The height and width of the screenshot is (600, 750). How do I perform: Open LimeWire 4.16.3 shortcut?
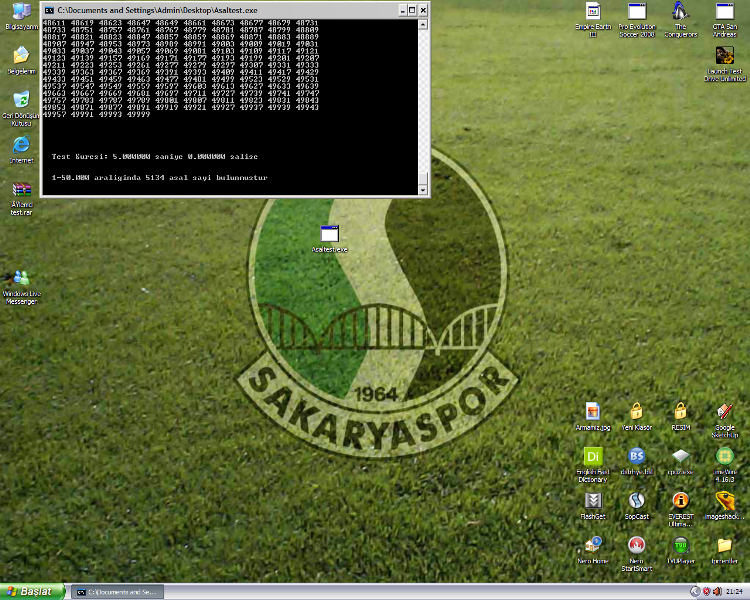tap(725, 465)
